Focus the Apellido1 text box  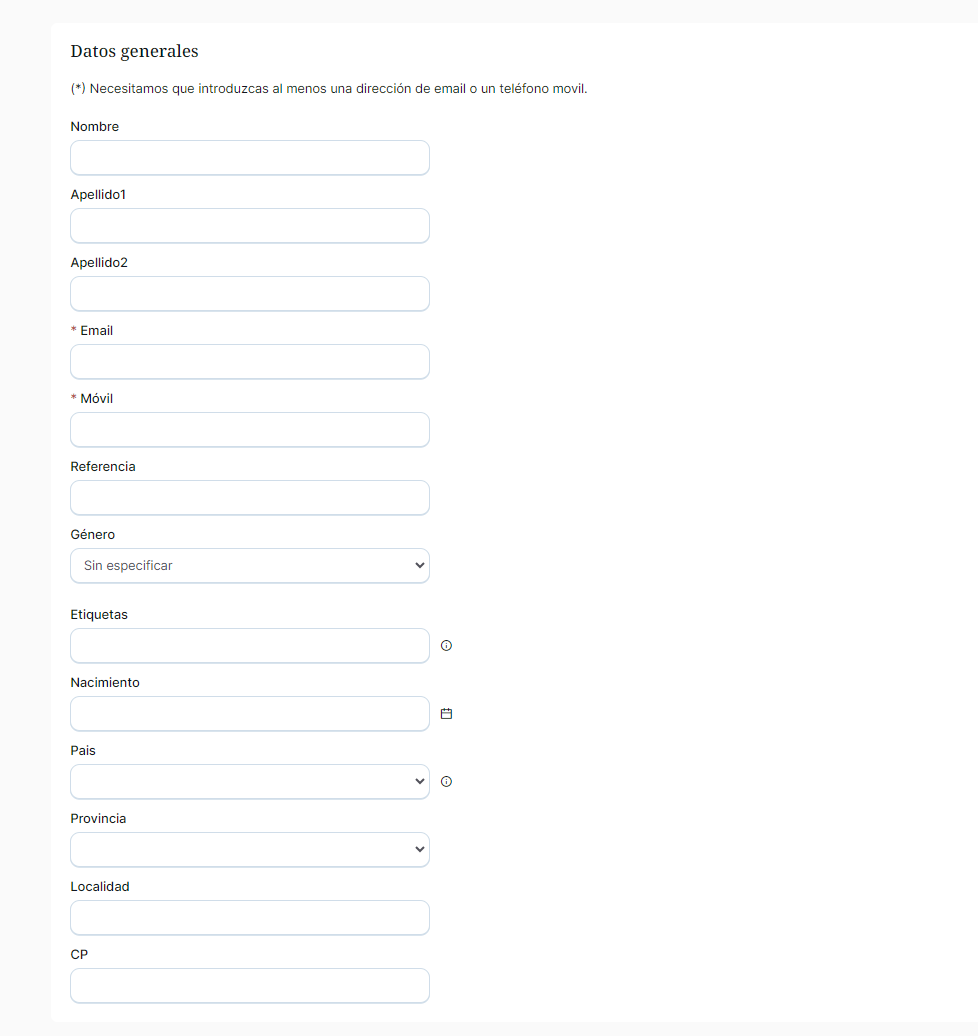(249, 226)
